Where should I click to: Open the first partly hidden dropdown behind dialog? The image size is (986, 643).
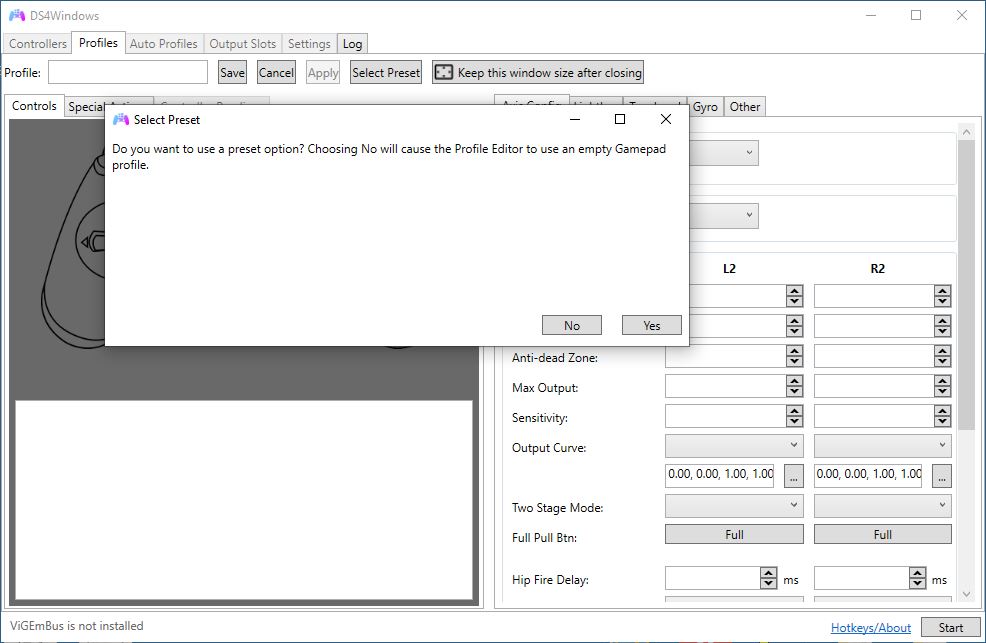click(x=724, y=153)
